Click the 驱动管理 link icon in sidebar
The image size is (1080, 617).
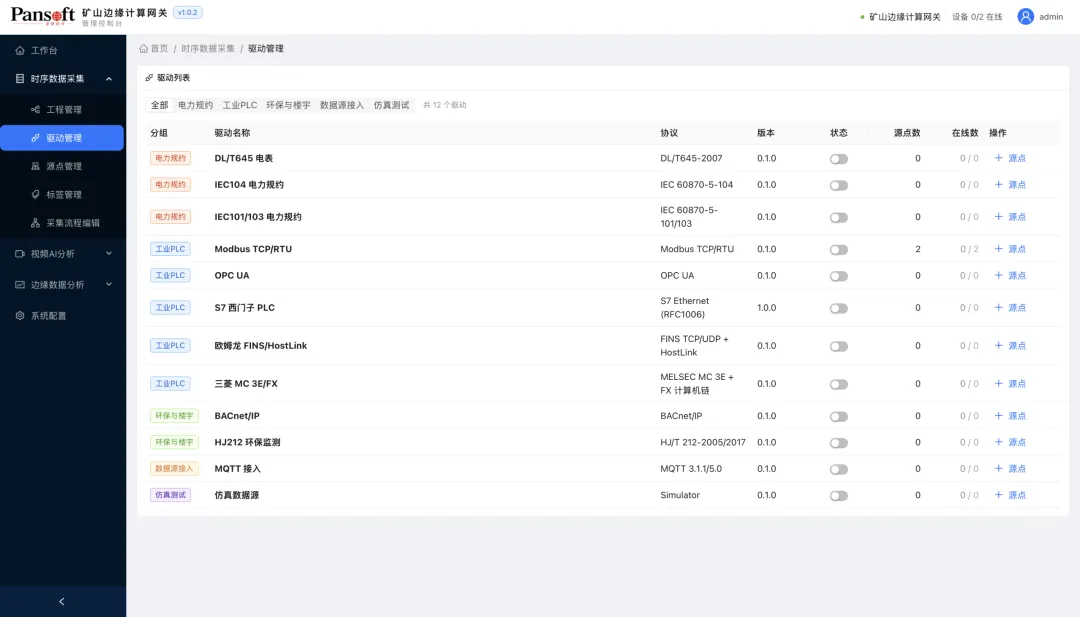(x=35, y=138)
